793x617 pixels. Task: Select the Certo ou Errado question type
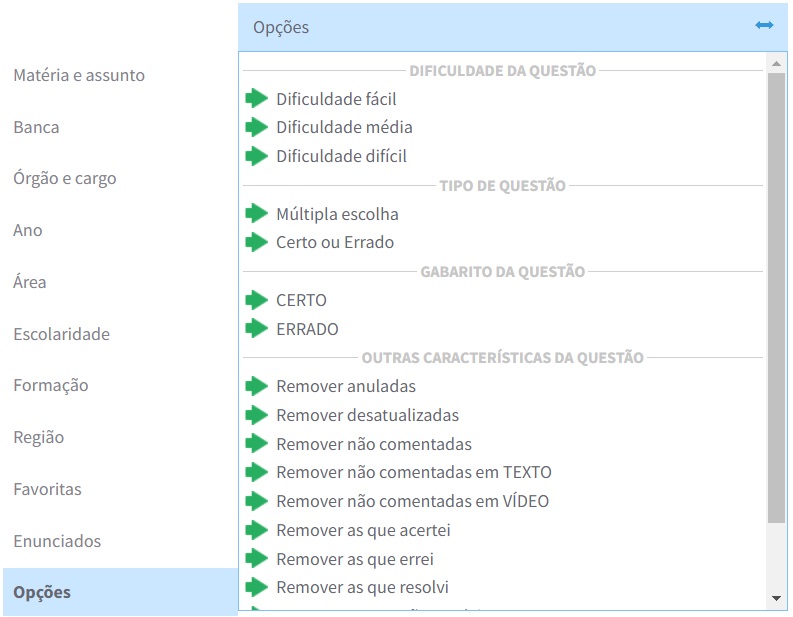335,242
